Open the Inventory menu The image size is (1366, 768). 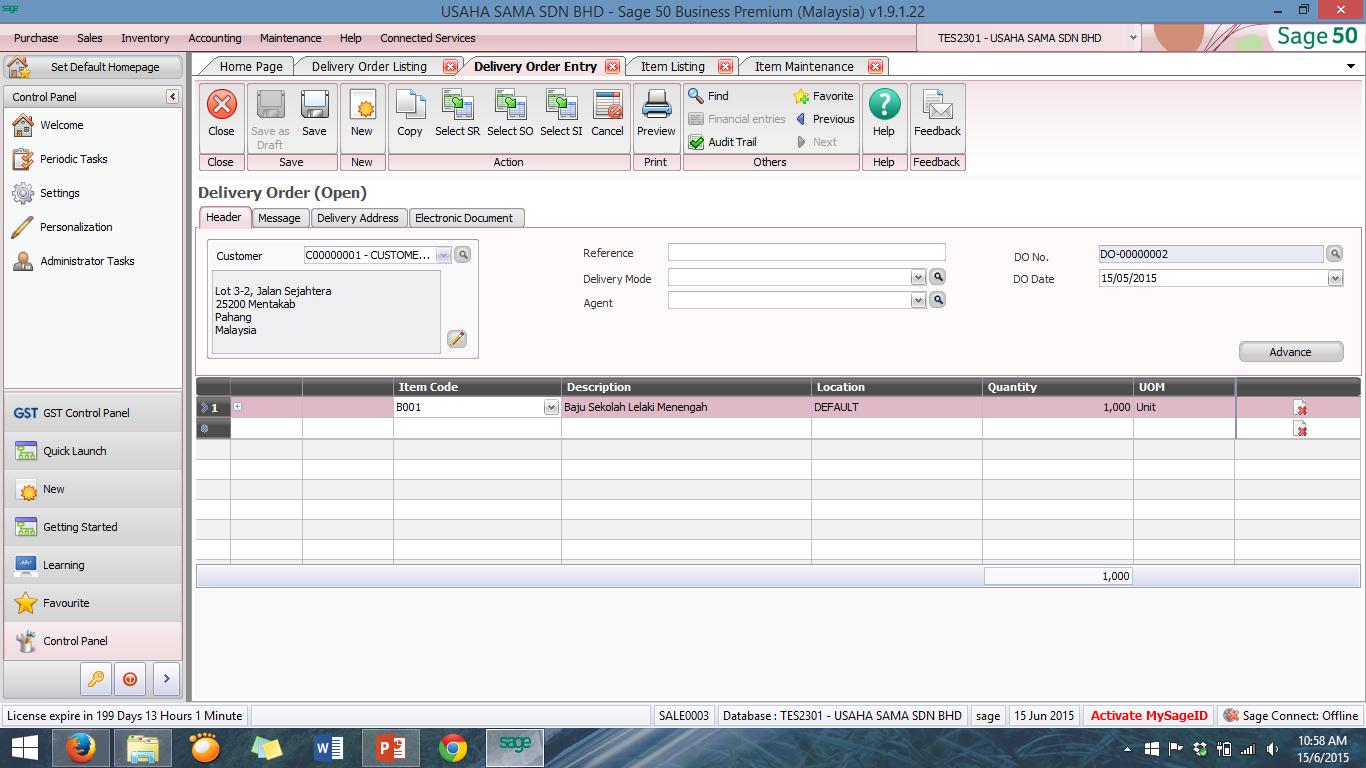coord(145,38)
